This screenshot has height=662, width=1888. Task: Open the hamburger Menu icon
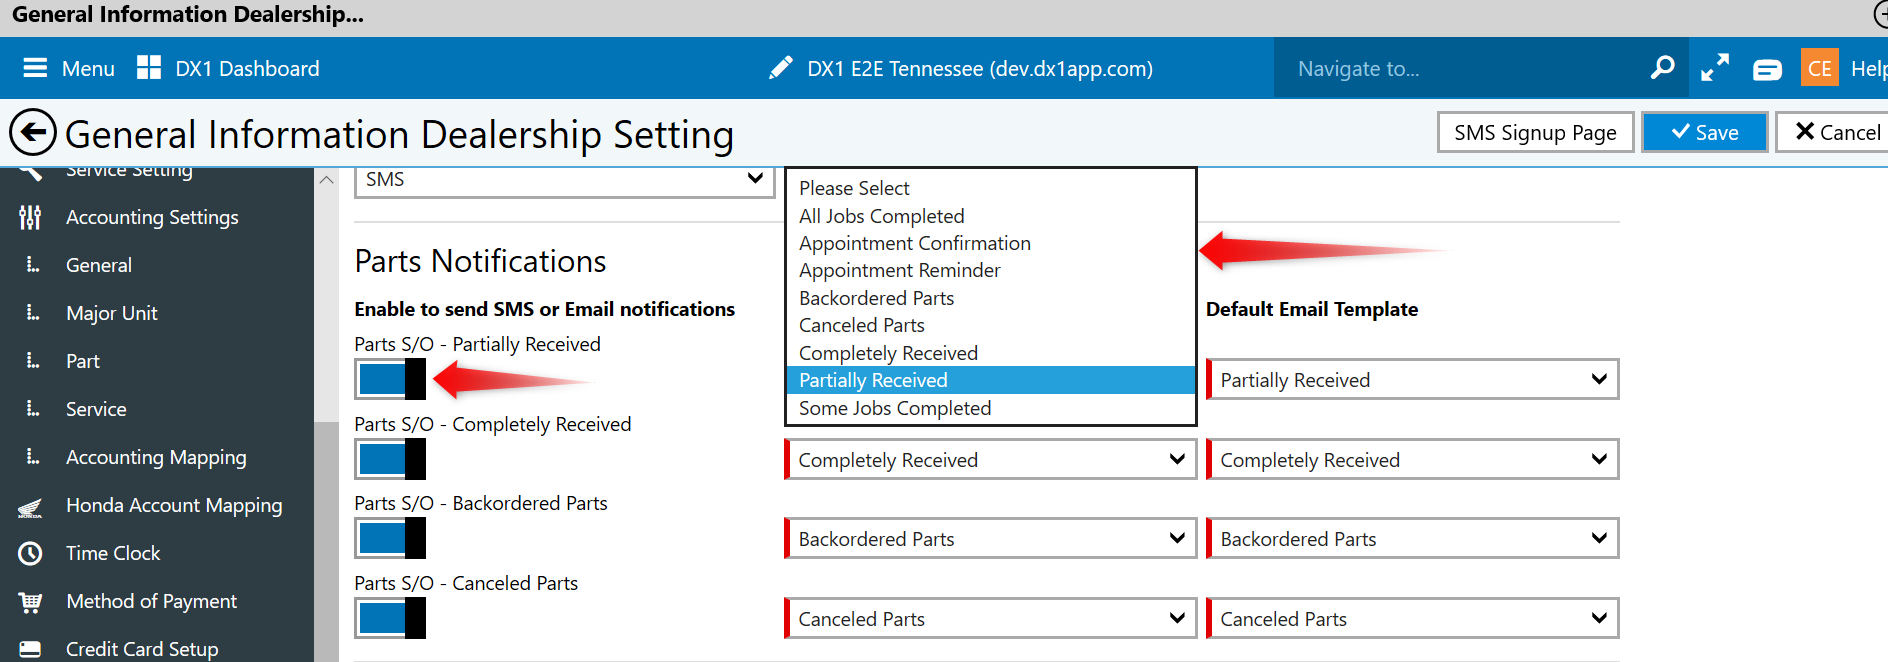pos(35,68)
